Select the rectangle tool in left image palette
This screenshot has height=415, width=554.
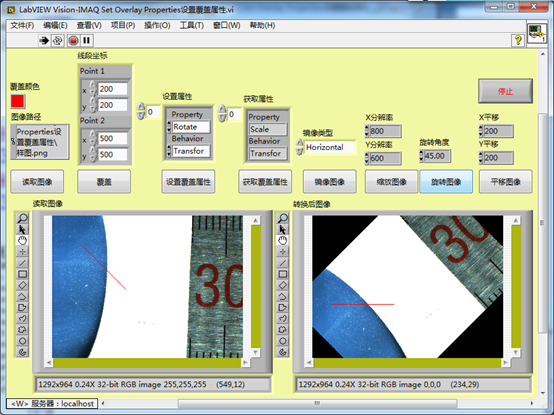click(22, 274)
